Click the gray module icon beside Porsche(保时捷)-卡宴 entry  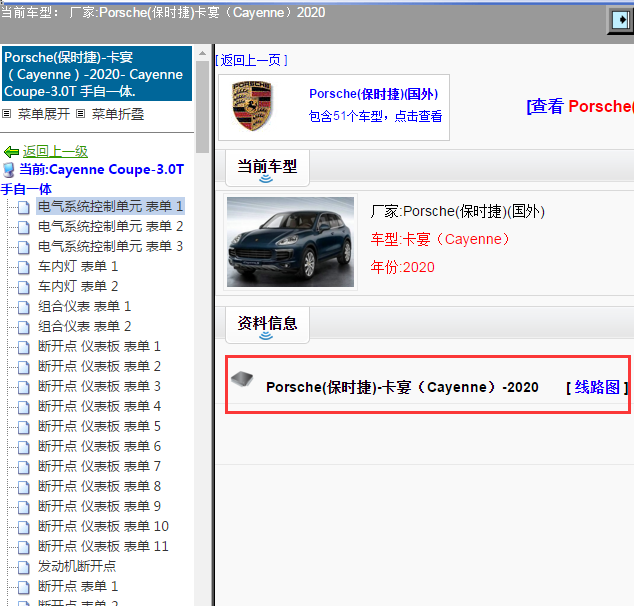pyautogui.click(x=242, y=380)
